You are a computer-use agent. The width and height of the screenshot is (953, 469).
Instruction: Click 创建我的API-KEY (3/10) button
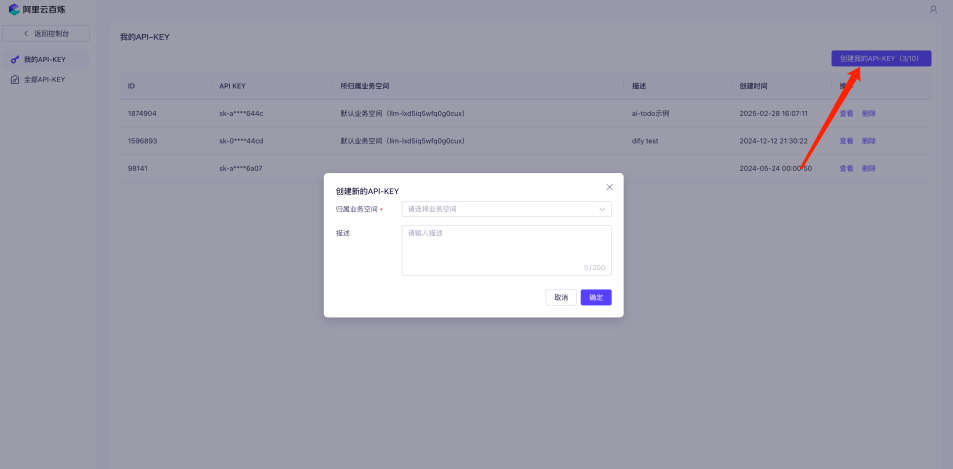[881, 59]
